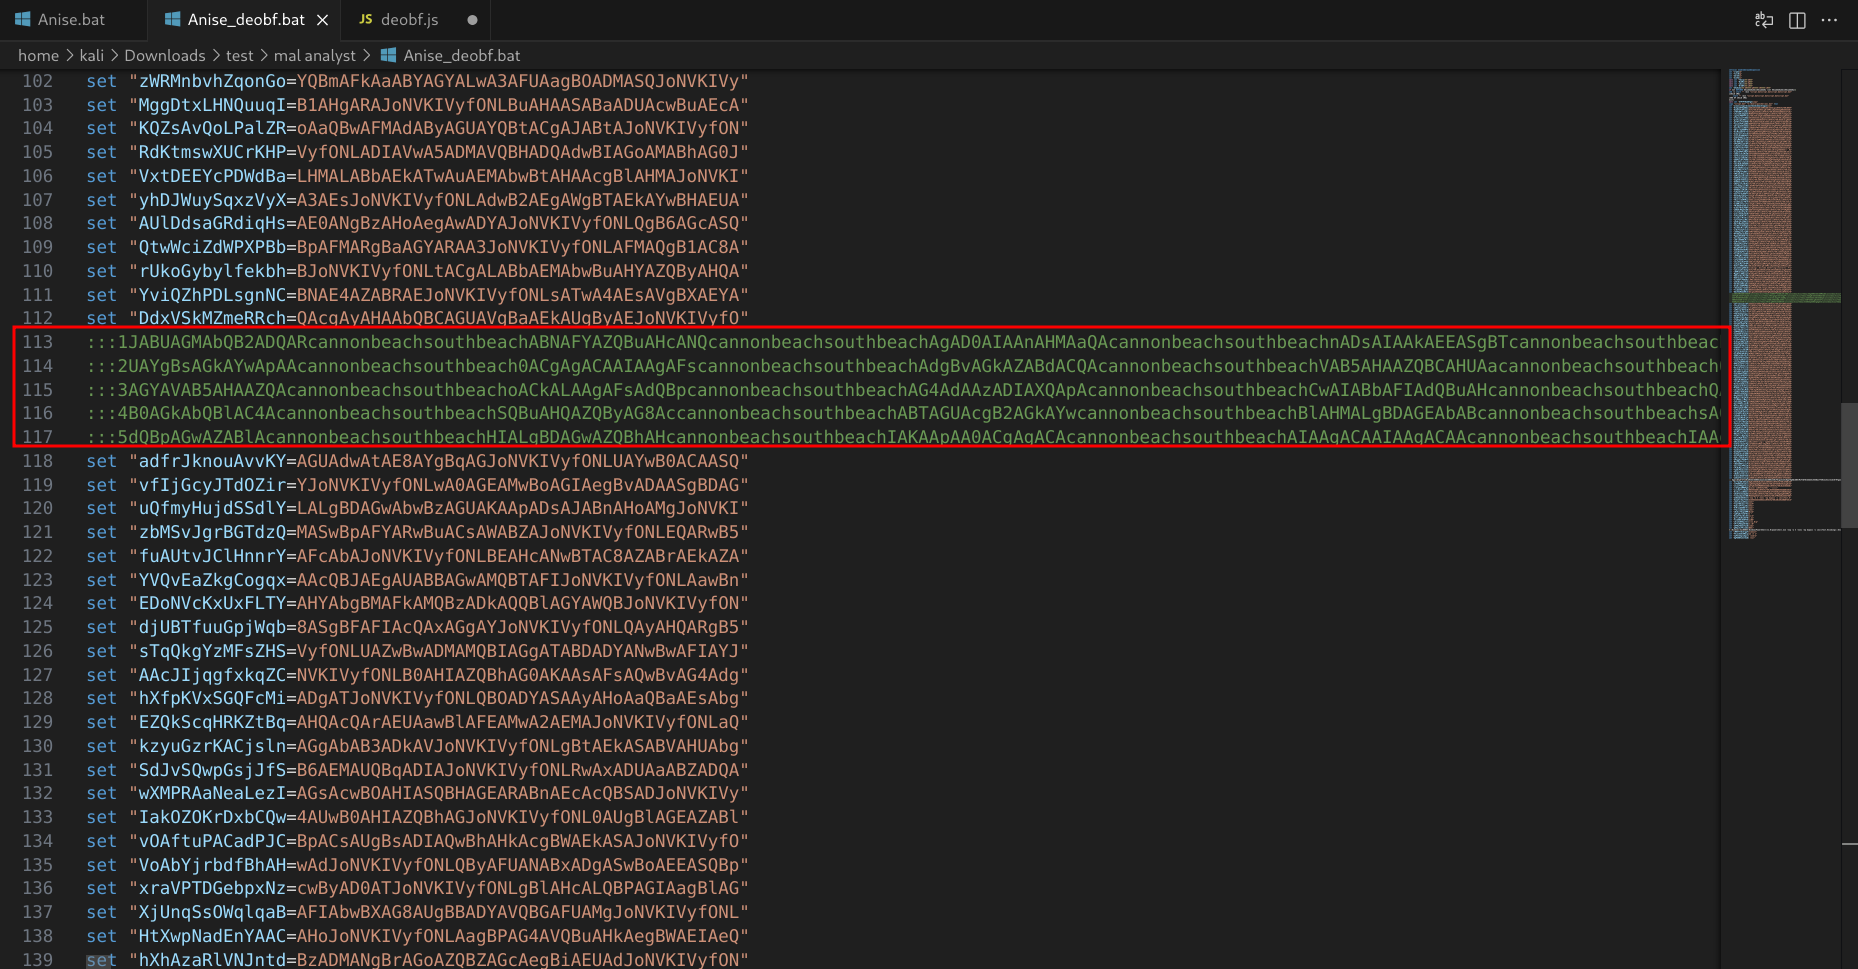The height and width of the screenshot is (969, 1858).
Task: Place cursor on set keyword at line 139
Action: [101, 960]
